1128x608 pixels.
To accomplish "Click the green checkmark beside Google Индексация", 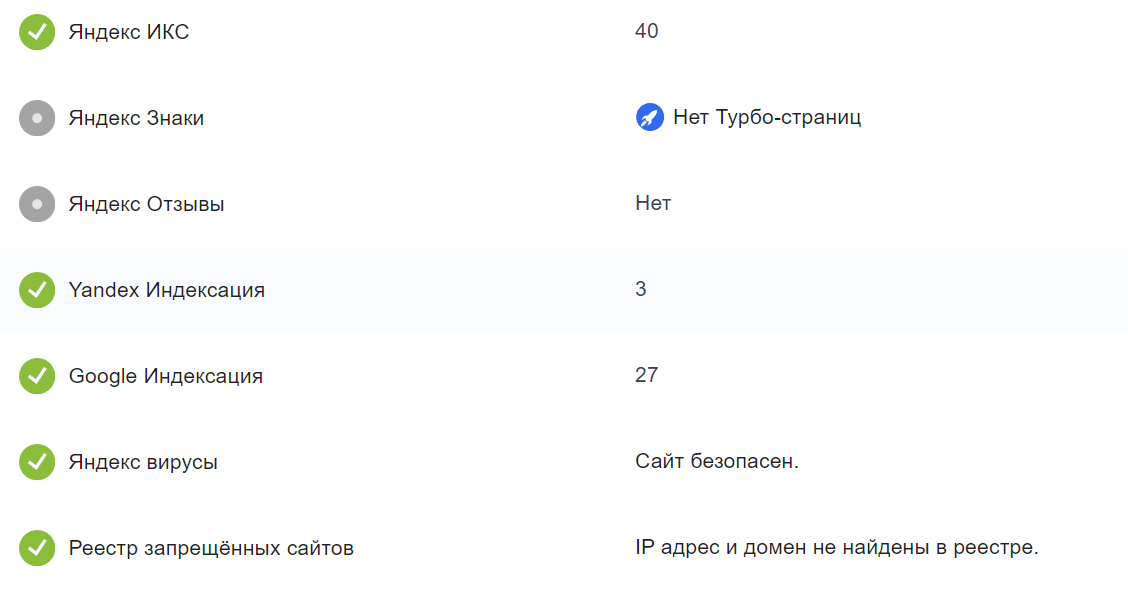I will point(37,376).
